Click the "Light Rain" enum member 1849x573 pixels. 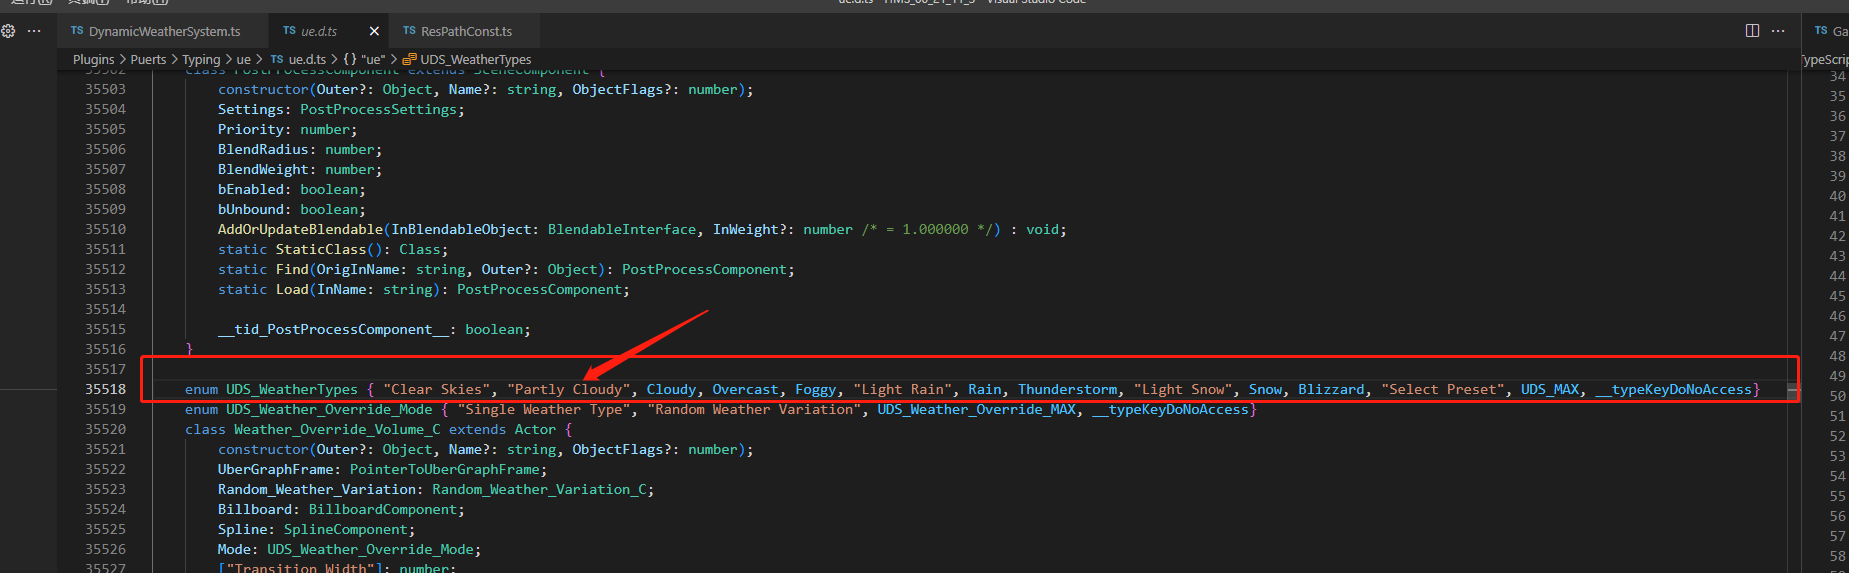(x=902, y=389)
